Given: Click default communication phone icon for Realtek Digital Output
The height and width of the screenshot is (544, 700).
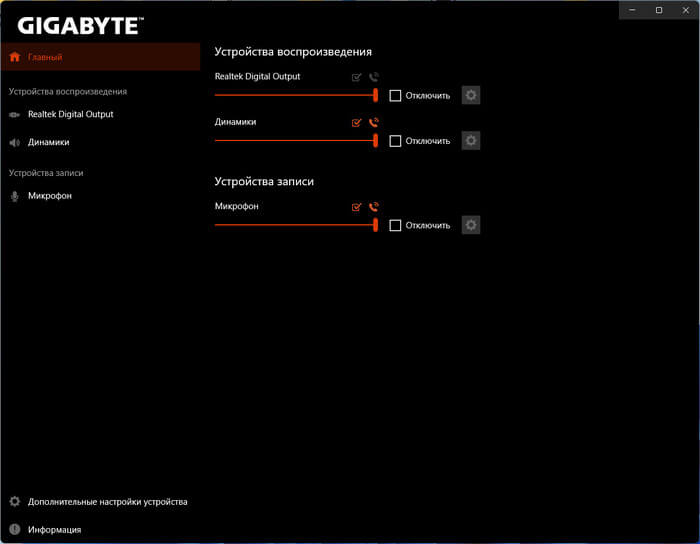Looking at the screenshot, I should tap(374, 77).
